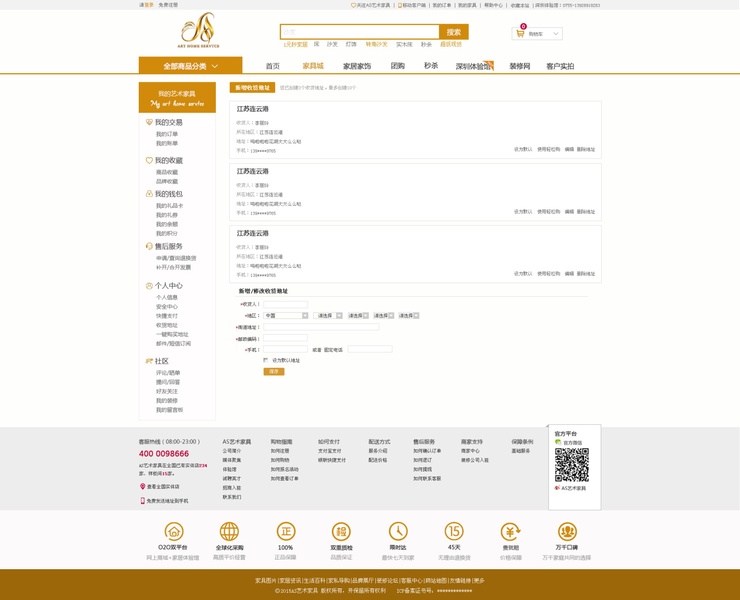The height and width of the screenshot is (600, 740).
Task: Go to the 首页 nav tab
Action: coord(273,66)
